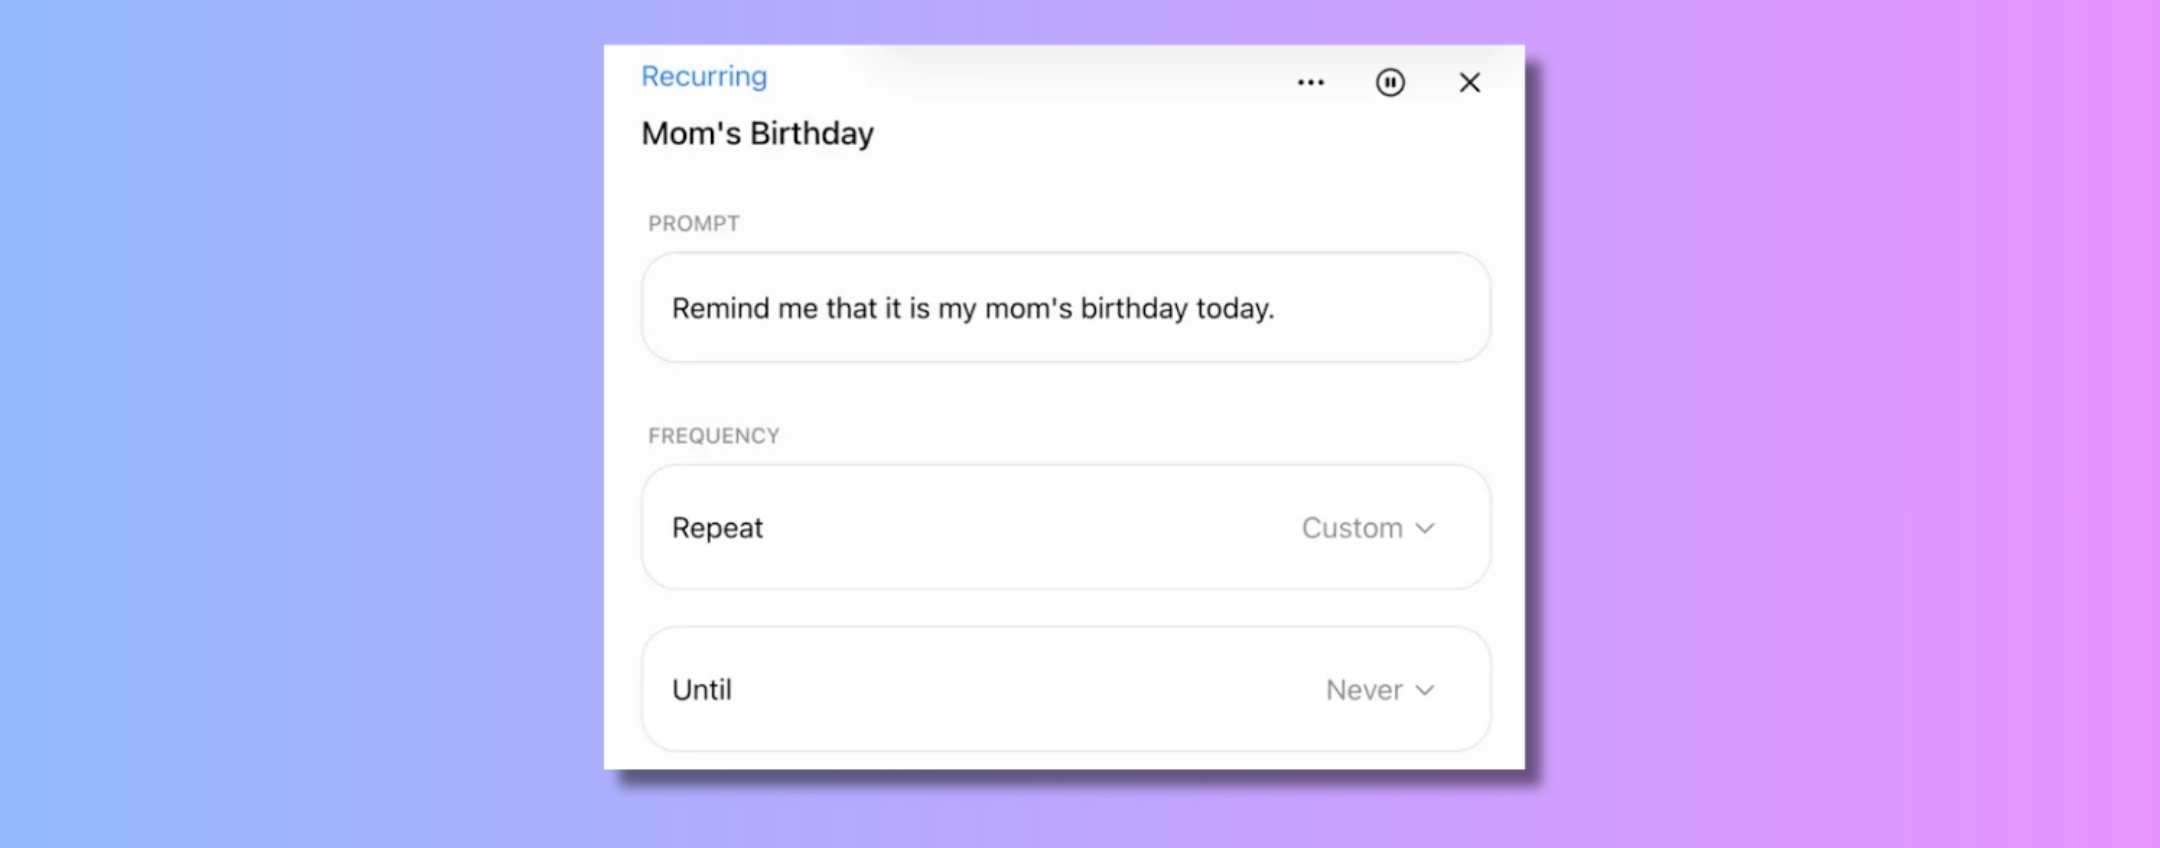The image size is (2160, 848).
Task: Focus the prompt text box
Action: 1066,307
